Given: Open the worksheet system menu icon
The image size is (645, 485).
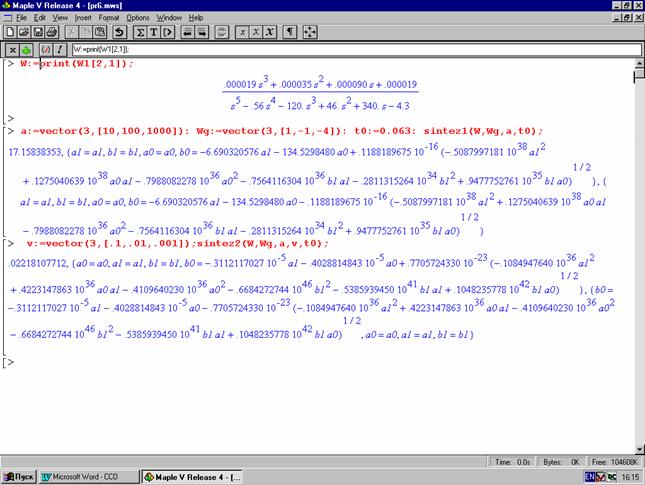Looking at the screenshot, I should [x=8, y=18].
